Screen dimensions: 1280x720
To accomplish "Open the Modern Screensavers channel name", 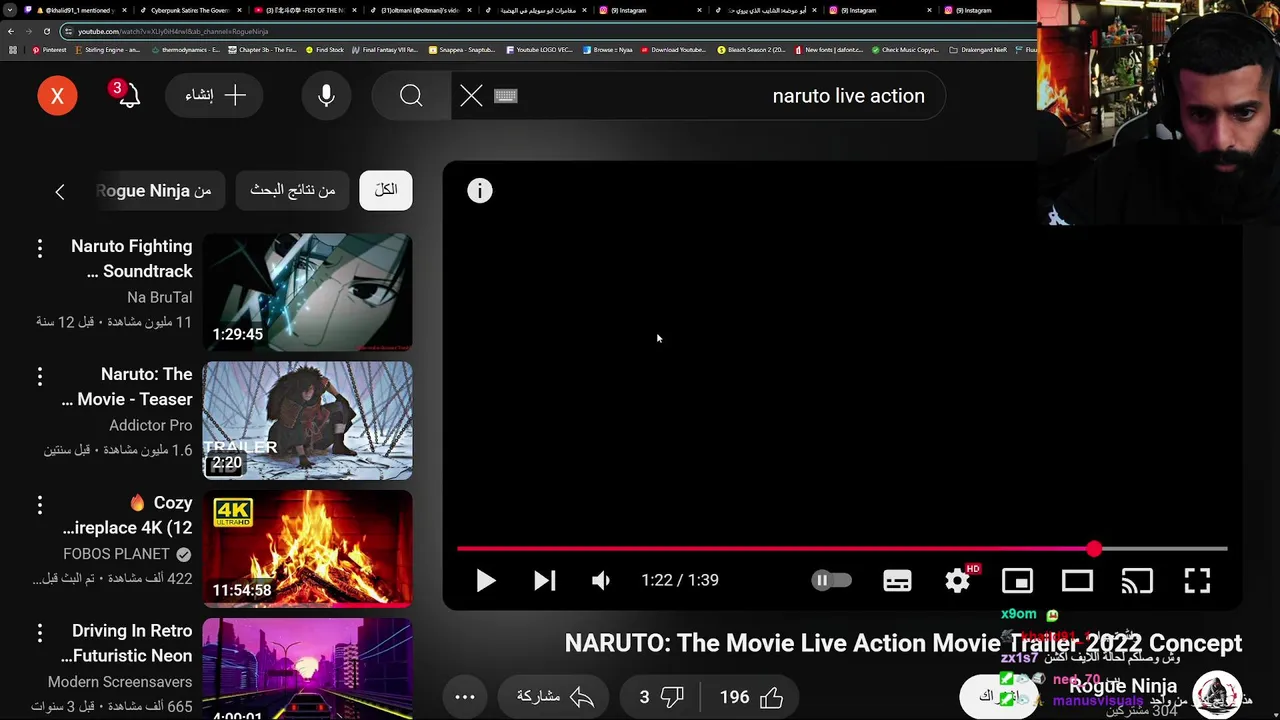I will [120, 682].
